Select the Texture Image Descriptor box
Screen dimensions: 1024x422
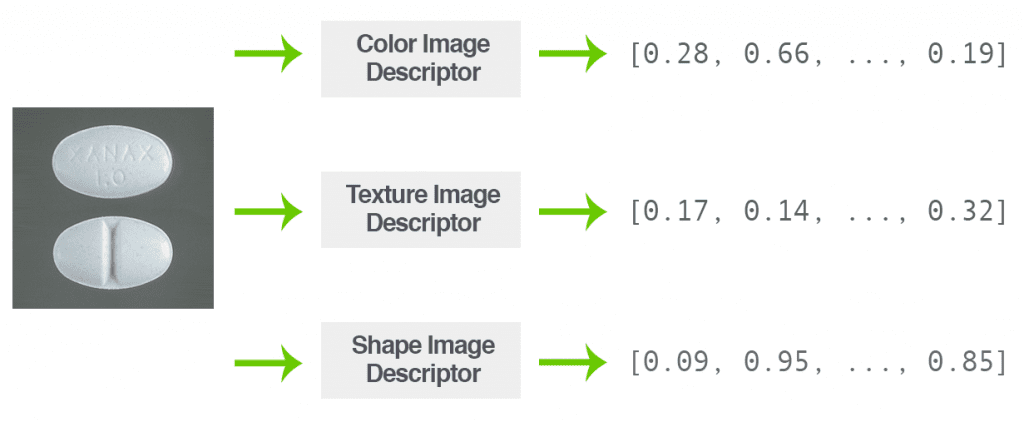tap(421, 209)
